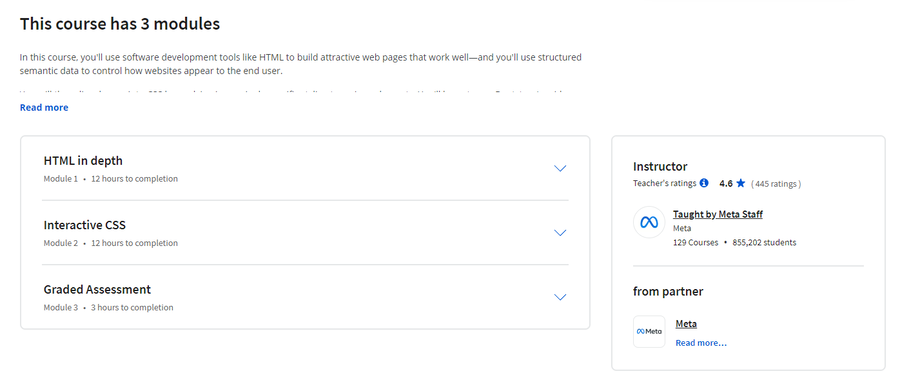Click the Instructor heading

pyautogui.click(x=660, y=167)
